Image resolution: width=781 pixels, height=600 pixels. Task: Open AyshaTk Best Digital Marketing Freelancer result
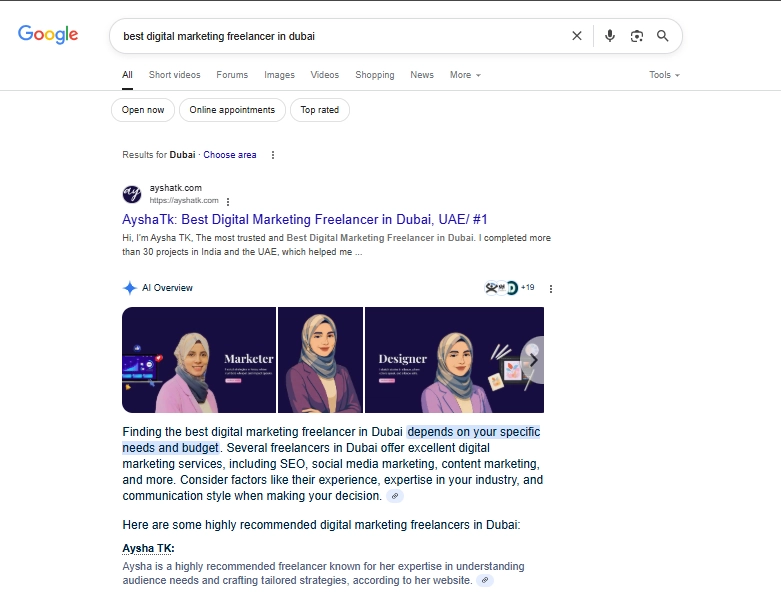point(305,220)
